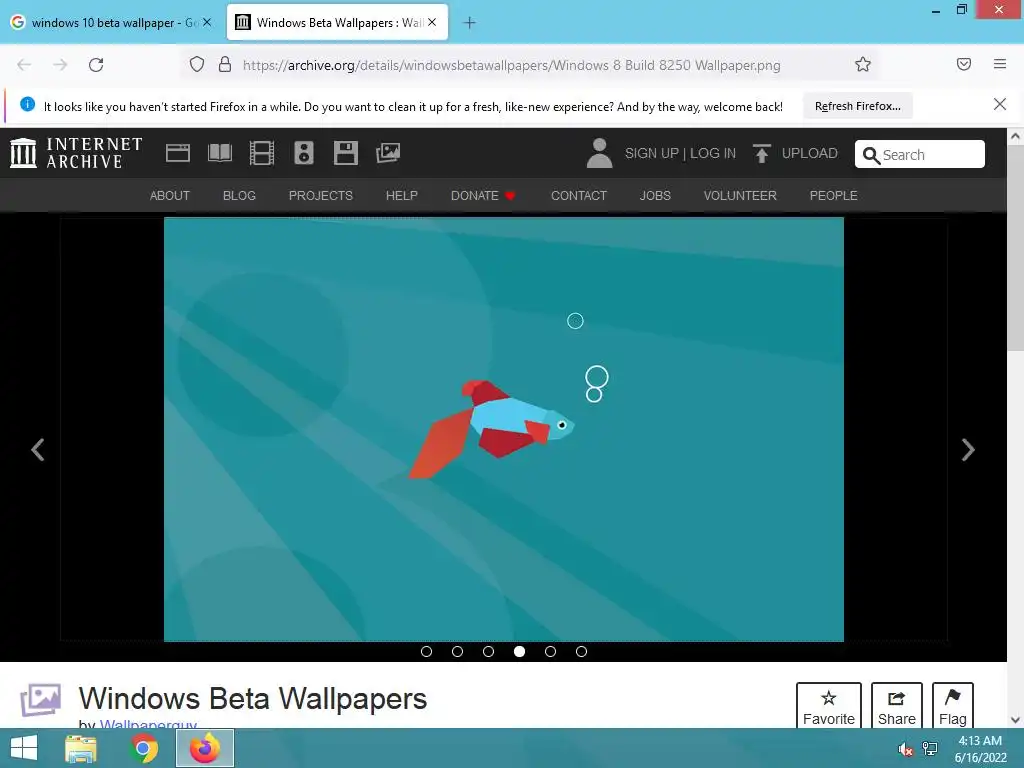
Task: Select the second carousel dot
Action: click(x=457, y=652)
